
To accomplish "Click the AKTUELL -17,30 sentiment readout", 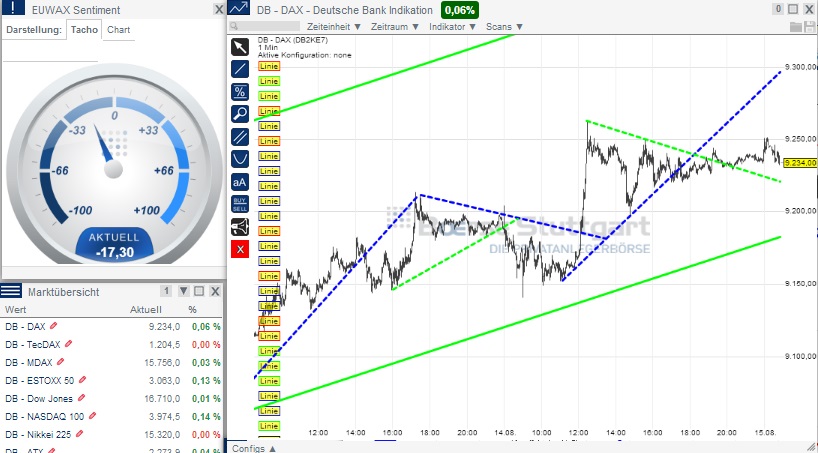I will tap(114, 245).
